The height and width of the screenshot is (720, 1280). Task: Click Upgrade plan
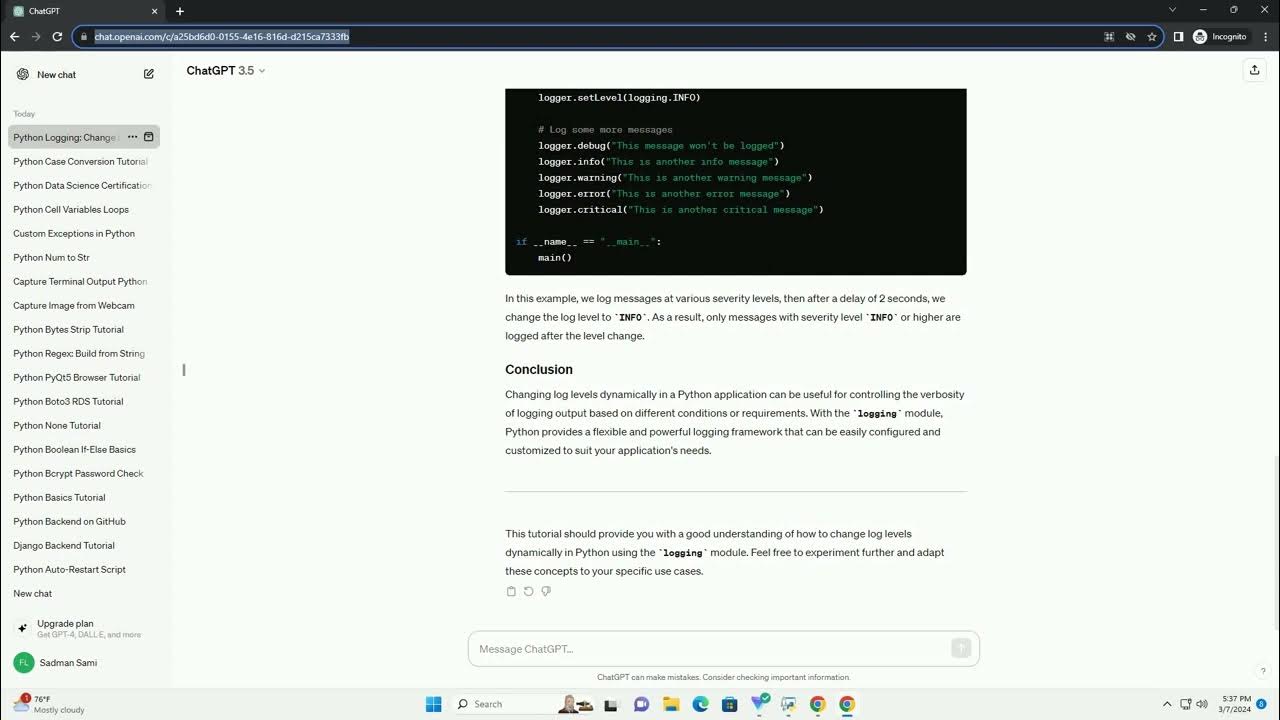point(84,628)
